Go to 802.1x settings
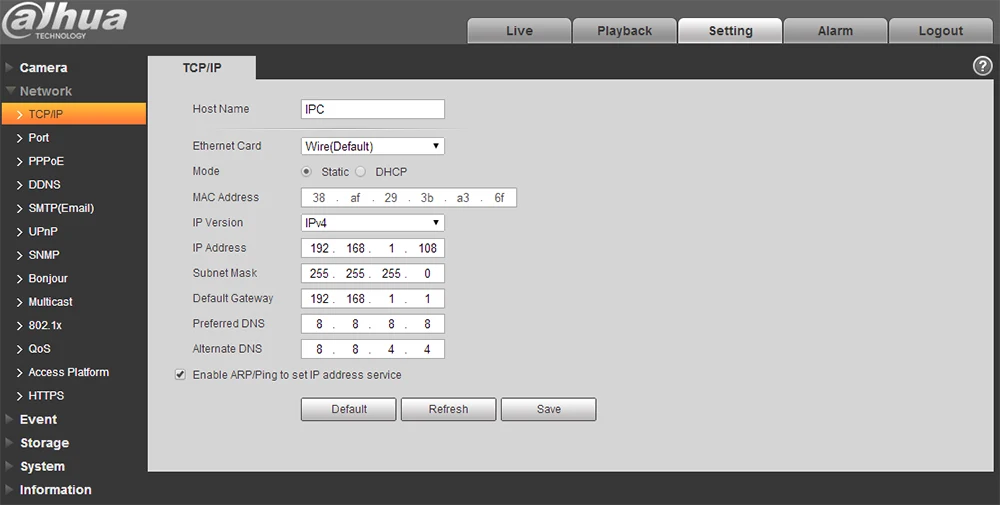Viewport: 1000px width, 505px height. [x=45, y=326]
